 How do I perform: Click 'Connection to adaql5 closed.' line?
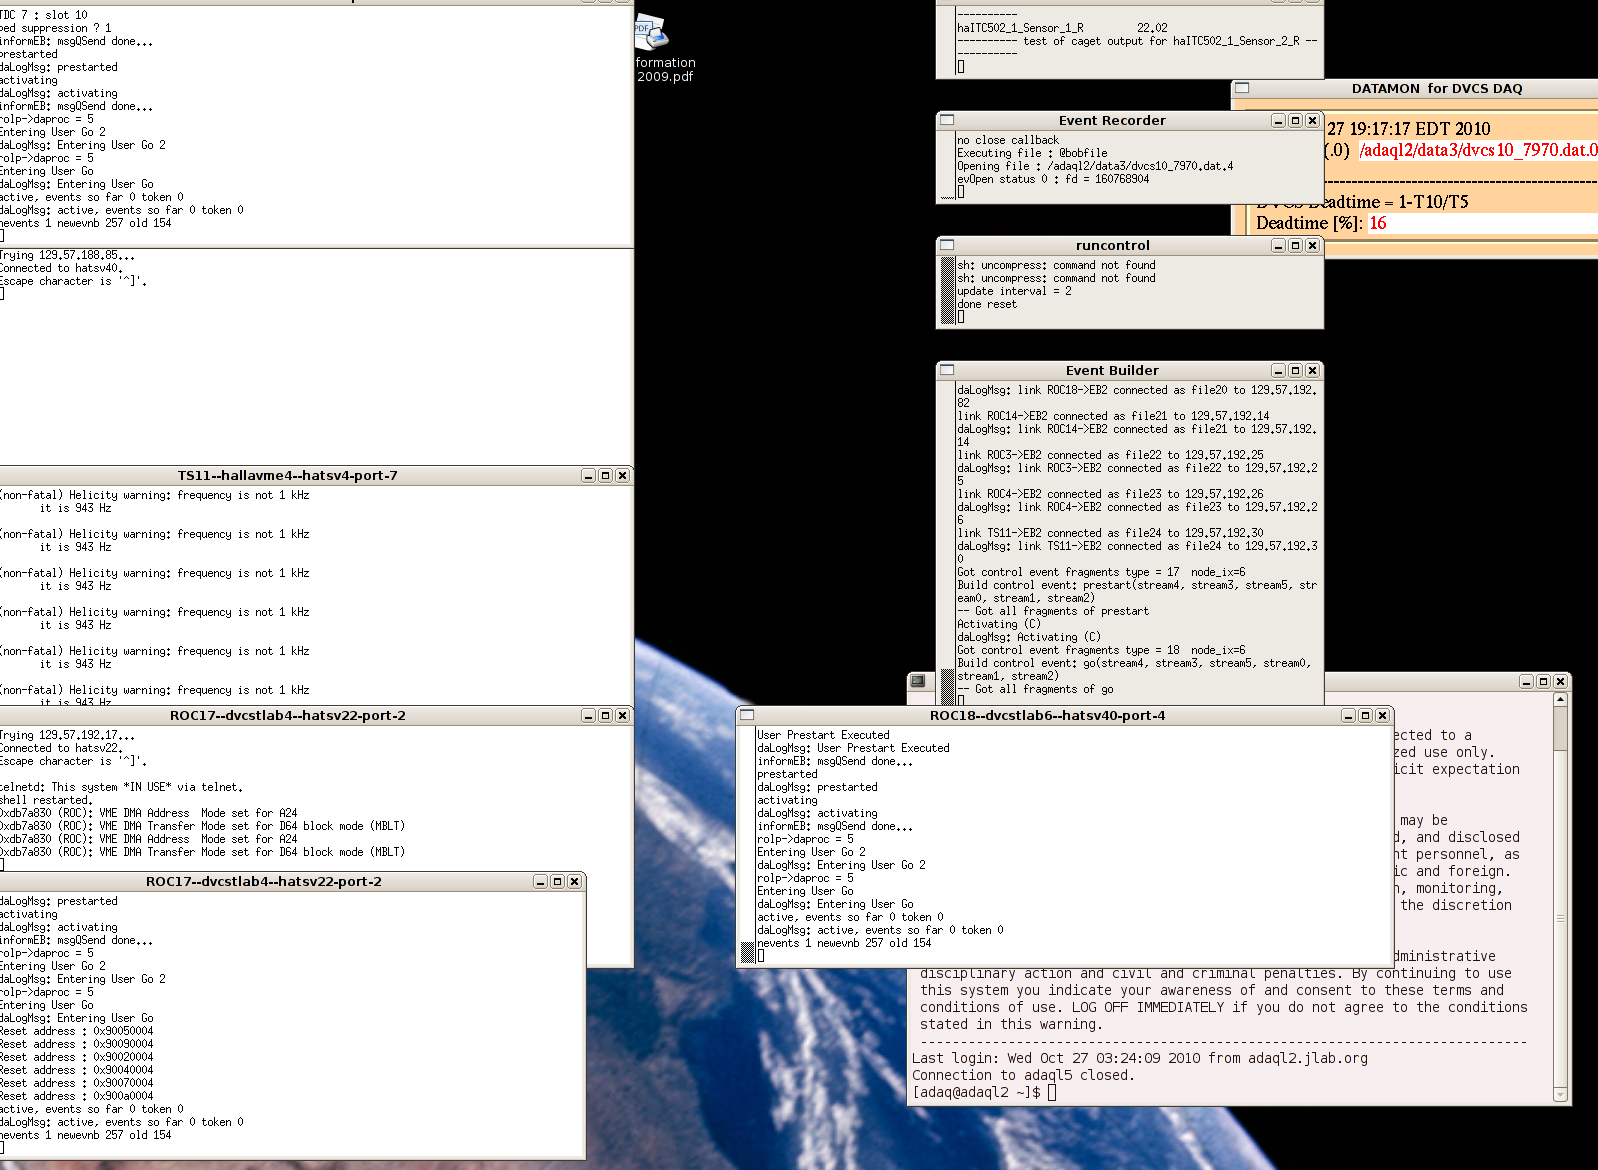coord(1023,1075)
